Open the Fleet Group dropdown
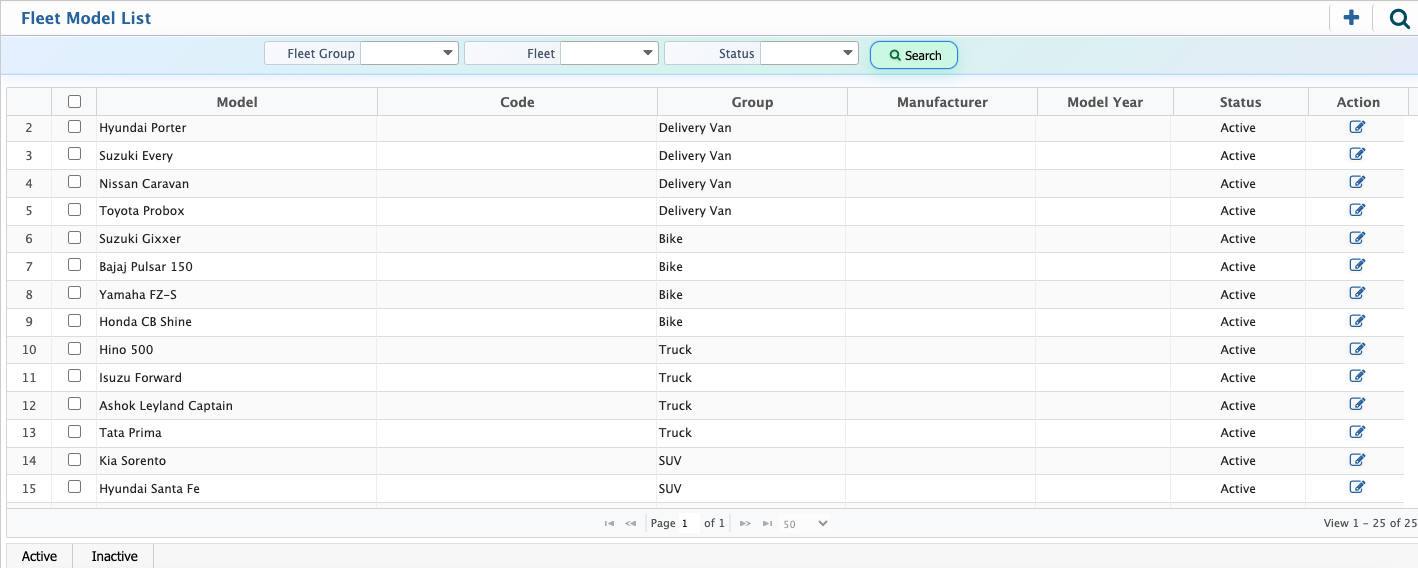The height and width of the screenshot is (568, 1418). [409, 53]
